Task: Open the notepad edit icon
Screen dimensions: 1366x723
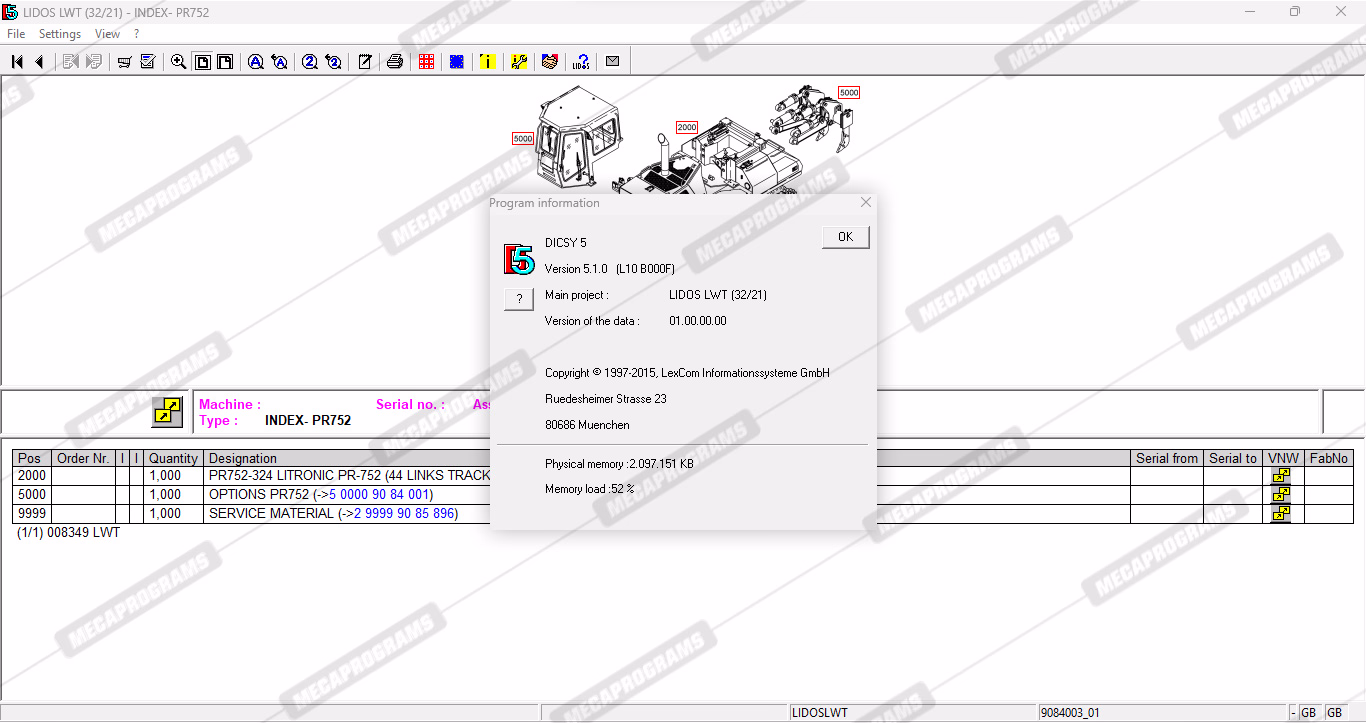Action: (365, 62)
